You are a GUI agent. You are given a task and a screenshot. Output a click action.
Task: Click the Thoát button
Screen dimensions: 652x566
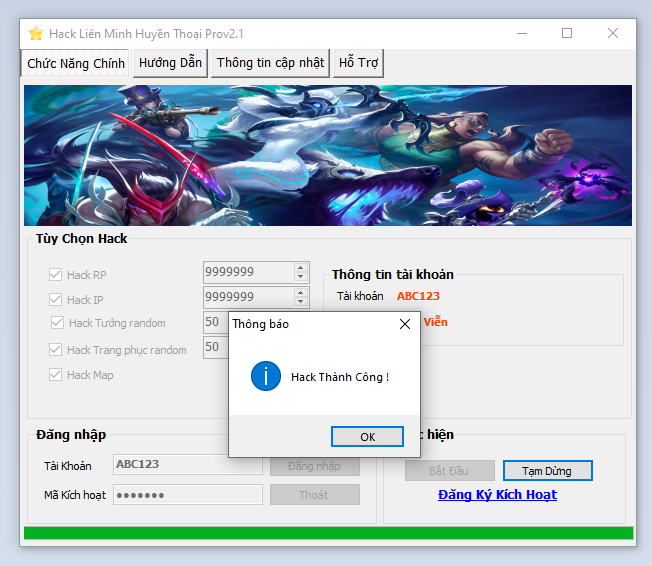click(x=315, y=494)
